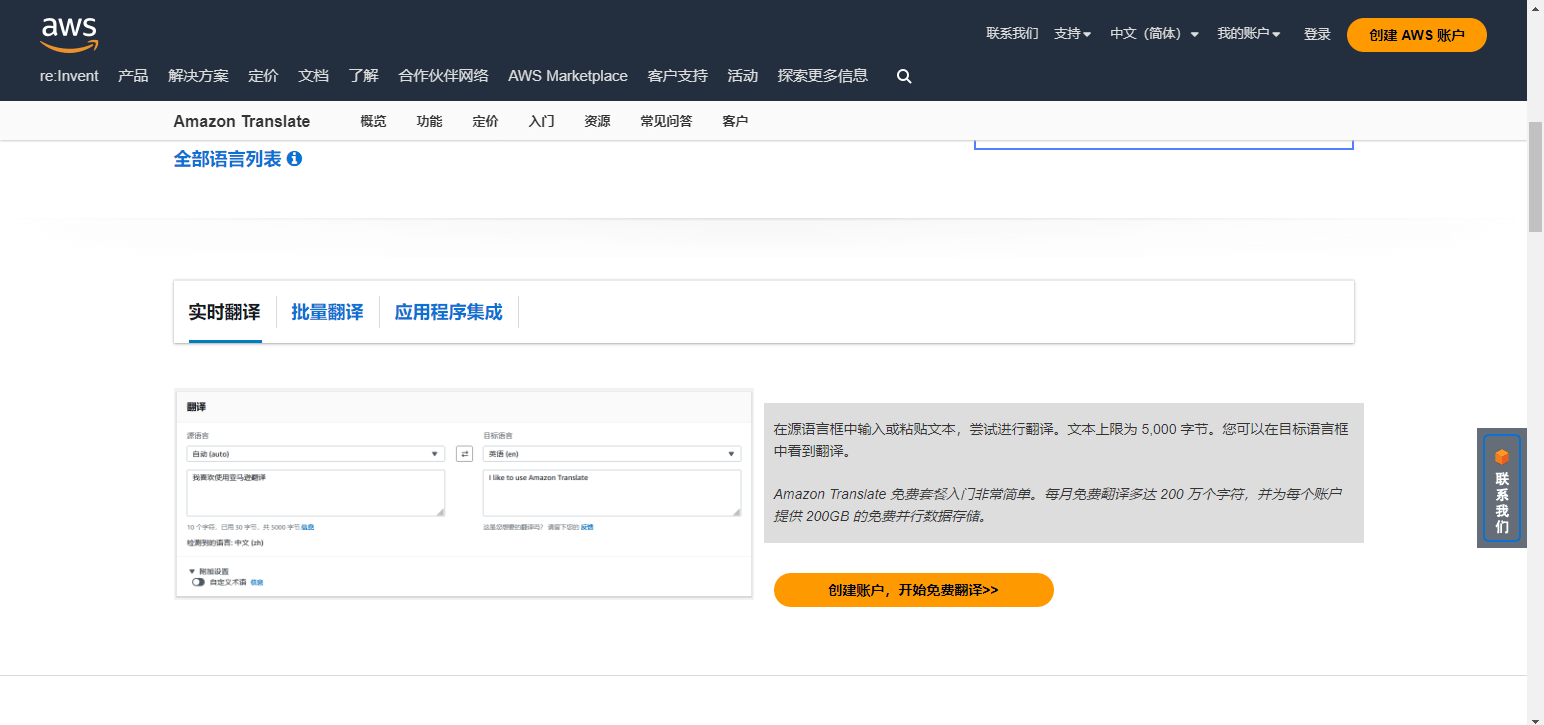Open the re:Invent menu item
Screen dimensions: 1544x725
tap(69, 76)
